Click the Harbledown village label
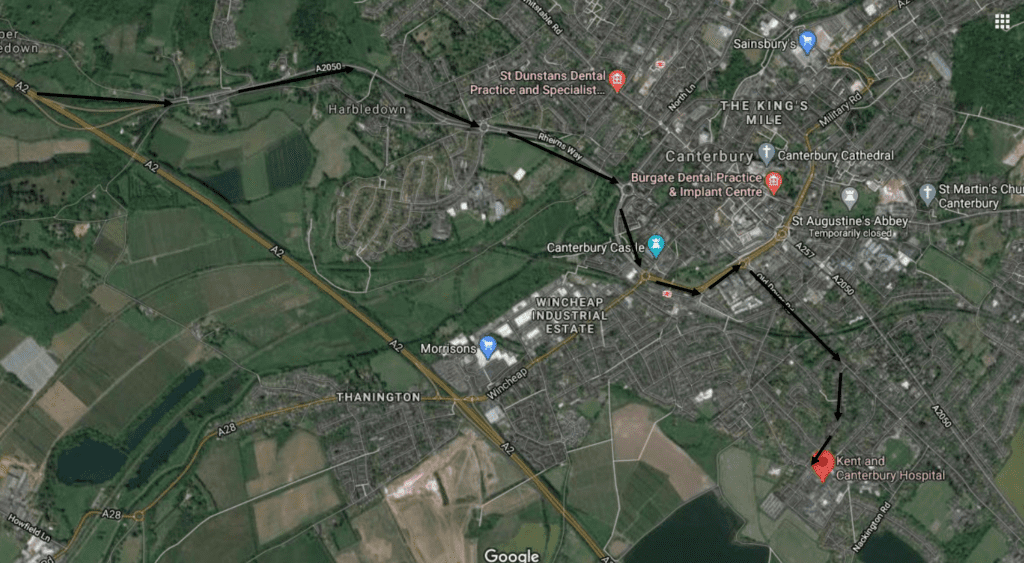Viewport: 1024px width, 563px height. (x=367, y=109)
